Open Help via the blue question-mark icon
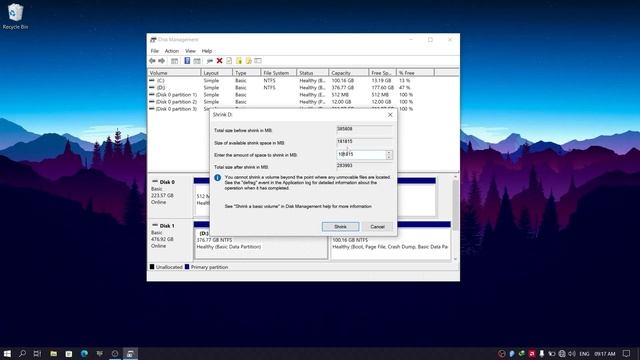640x360 pixels. [x=187, y=61]
